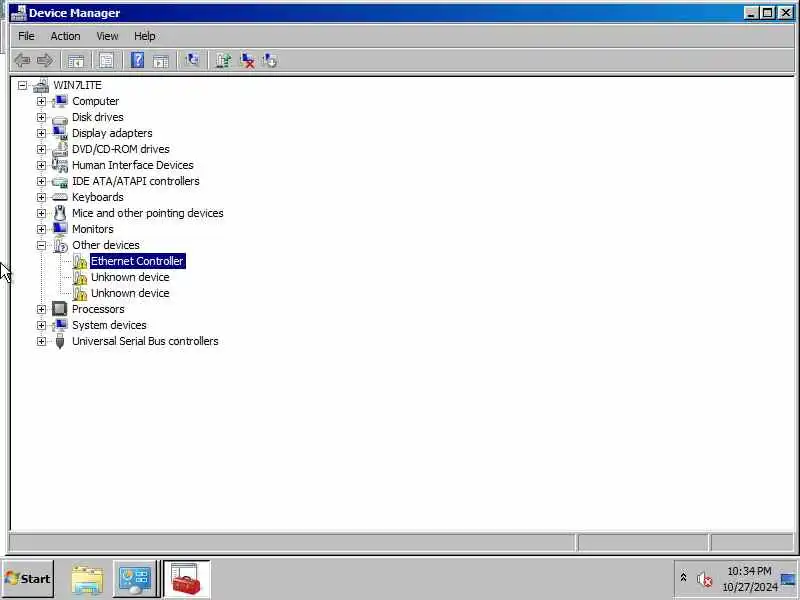
Task: Expand the System devices category
Action: 41,325
